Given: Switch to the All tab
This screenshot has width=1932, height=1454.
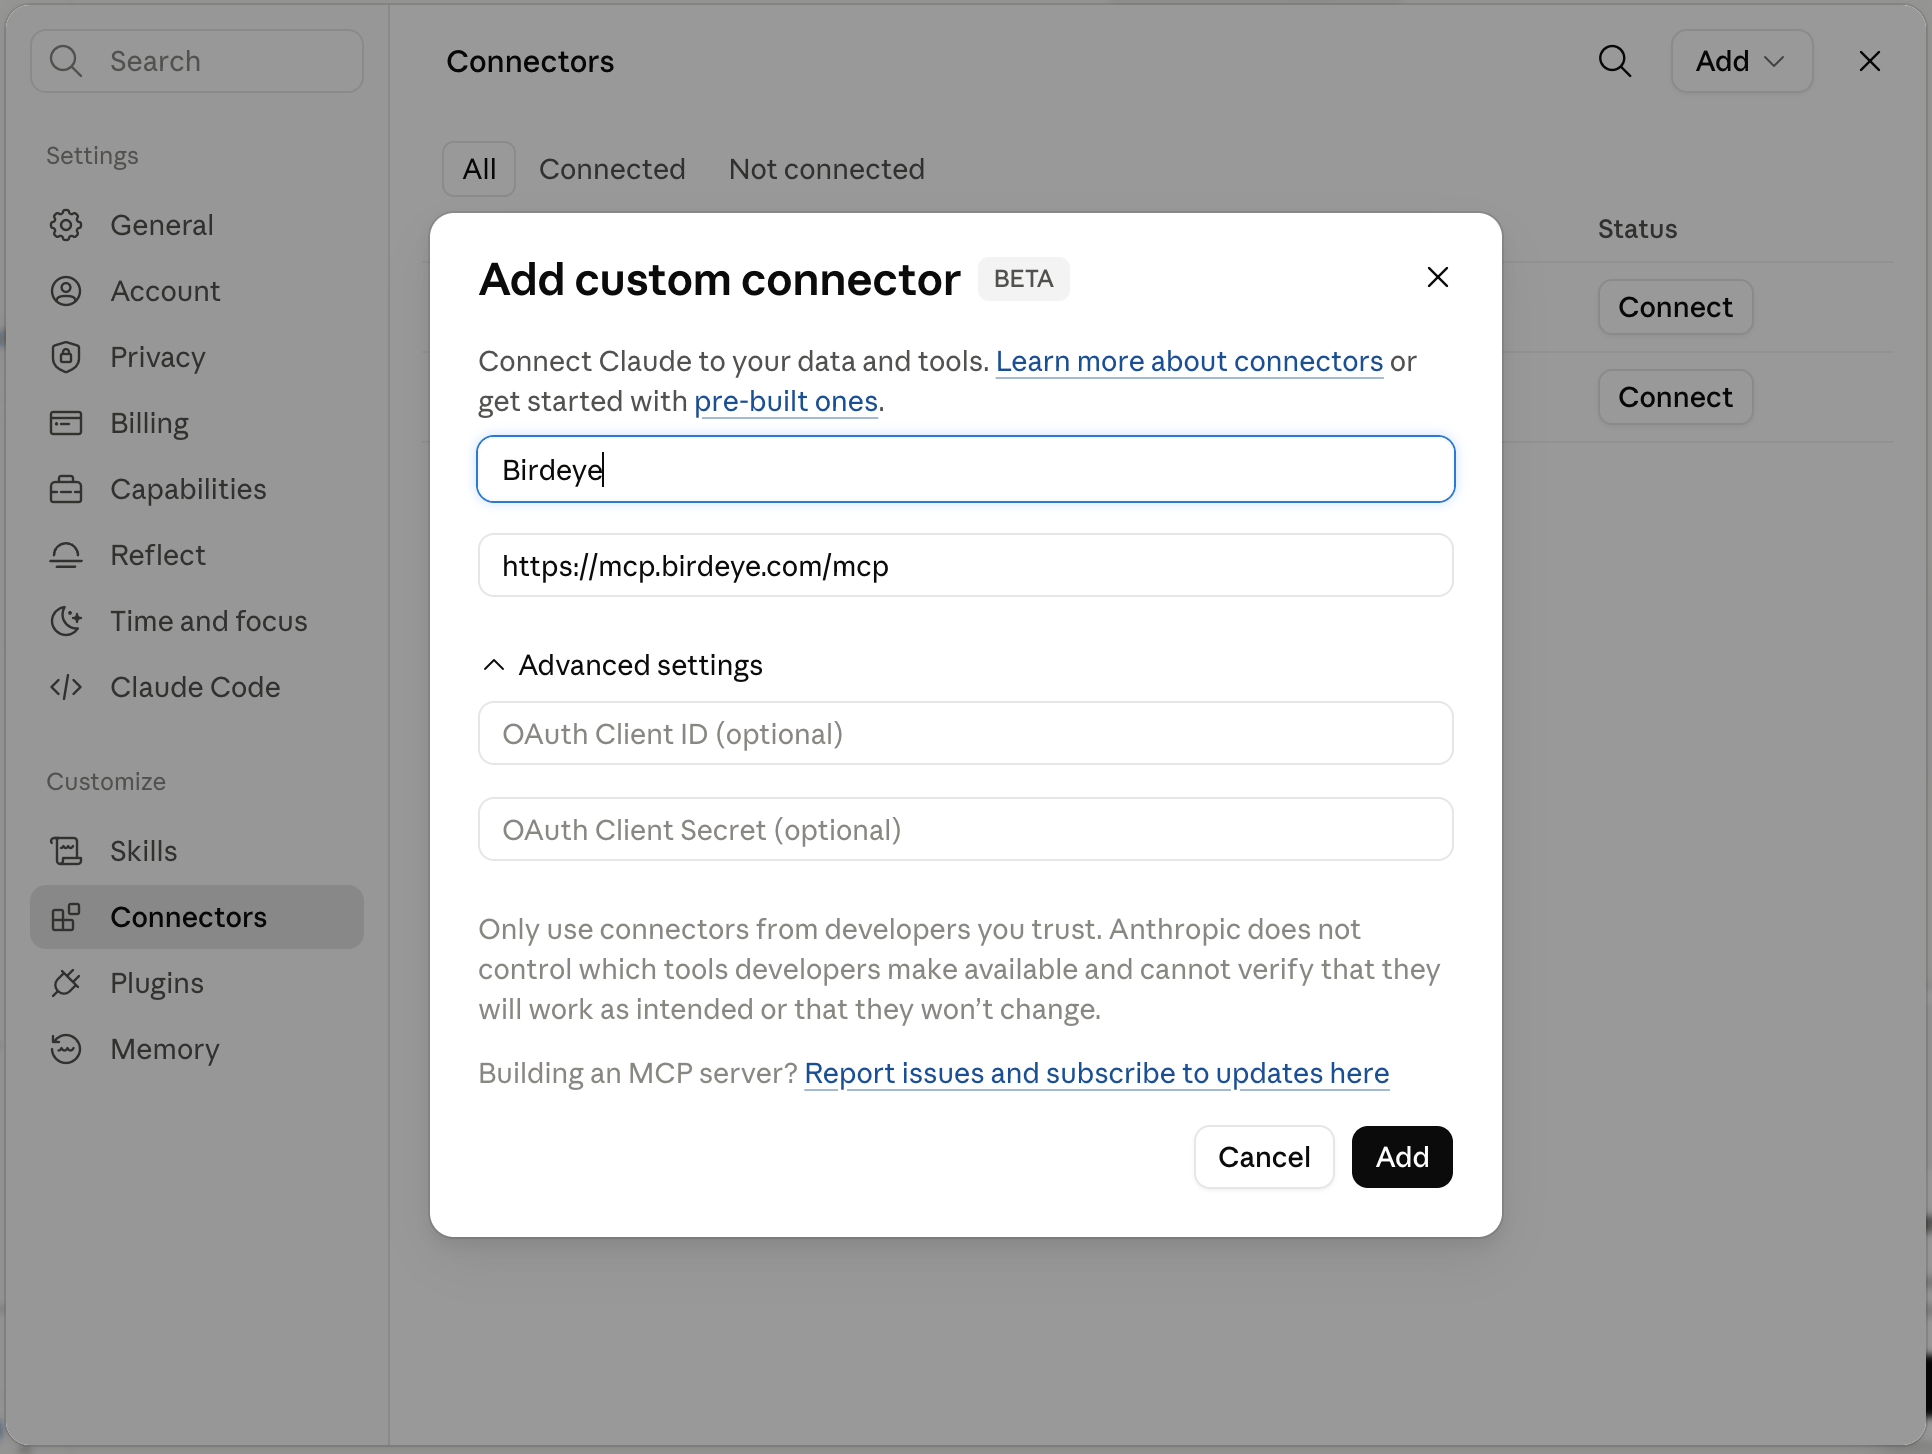Looking at the screenshot, I should coord(479,169).
